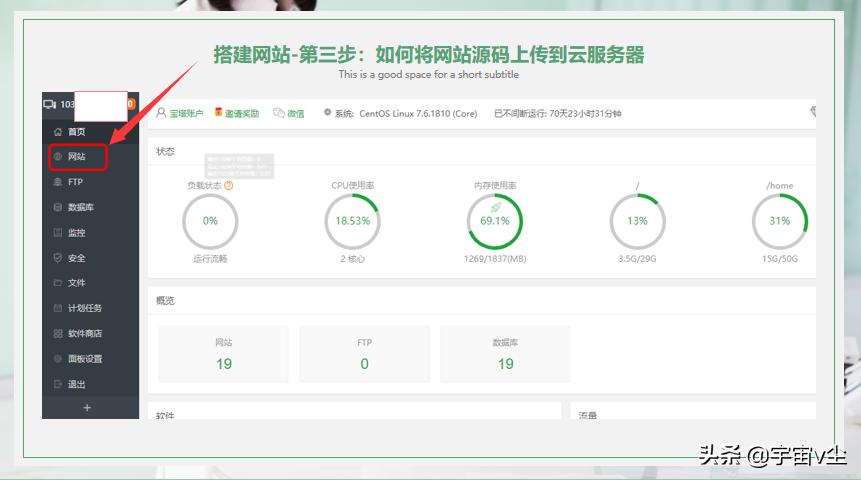Open the 文件 file manager item
Viewport: 861px width, 480px height.
point(90,283)
